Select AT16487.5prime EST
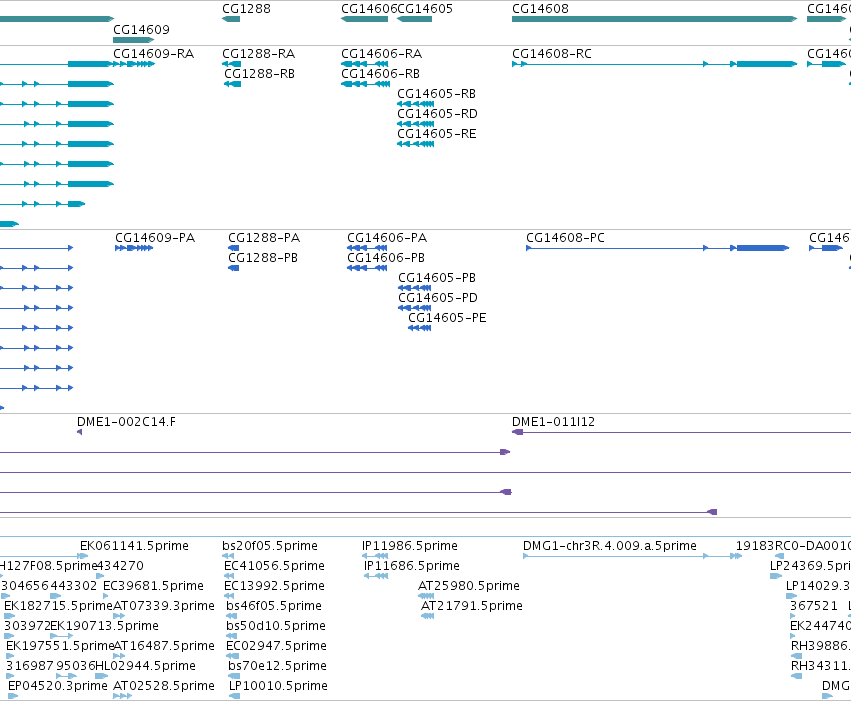 (119, 657)
